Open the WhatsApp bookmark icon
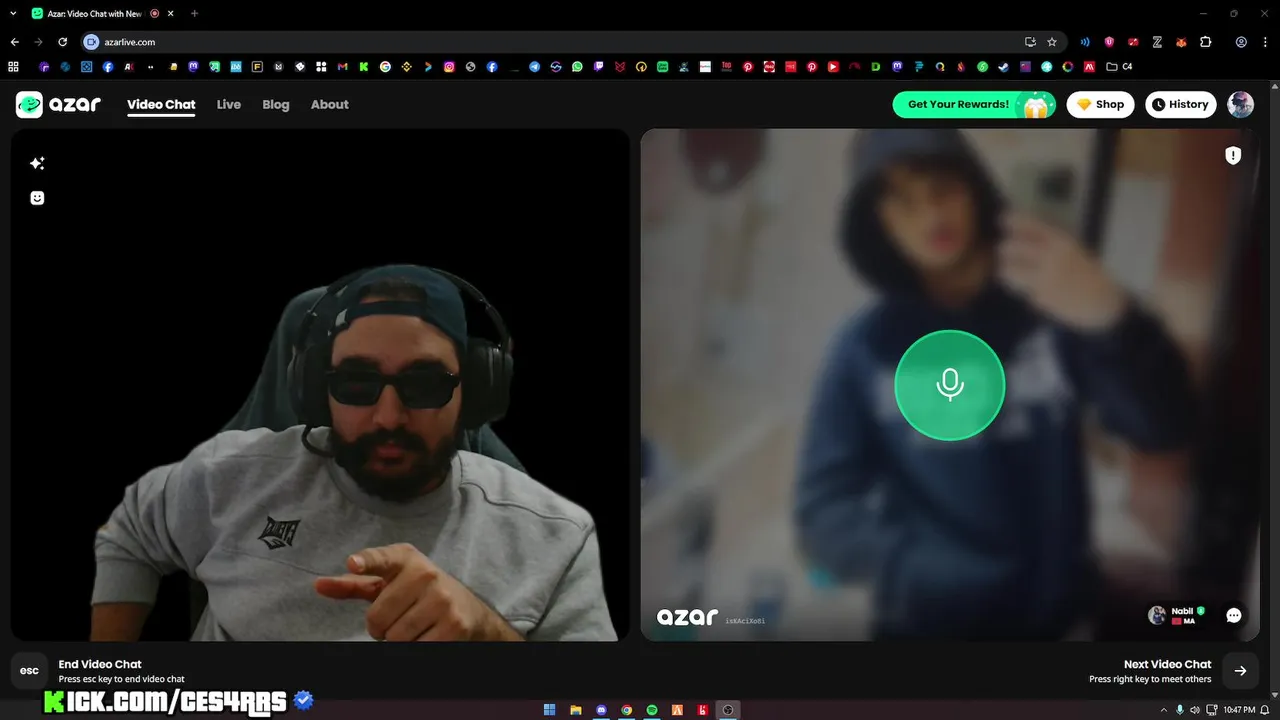This screenshot has height=720, width=1280. (577, 67)
